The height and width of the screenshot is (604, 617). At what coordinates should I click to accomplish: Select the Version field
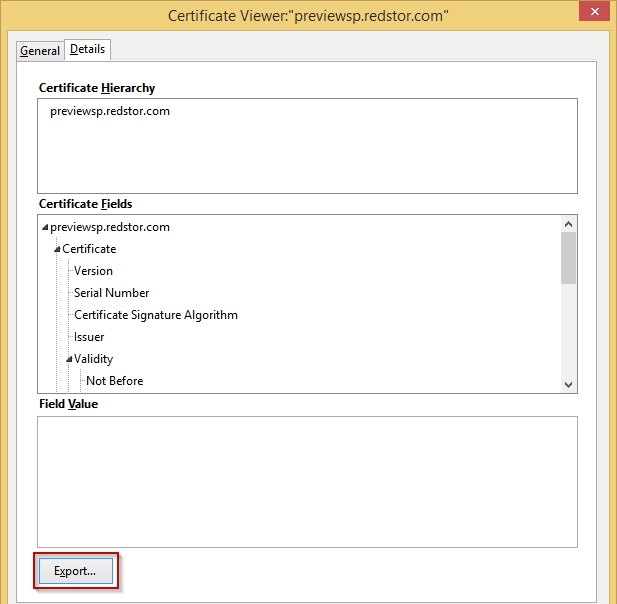[x=93, y=271]
